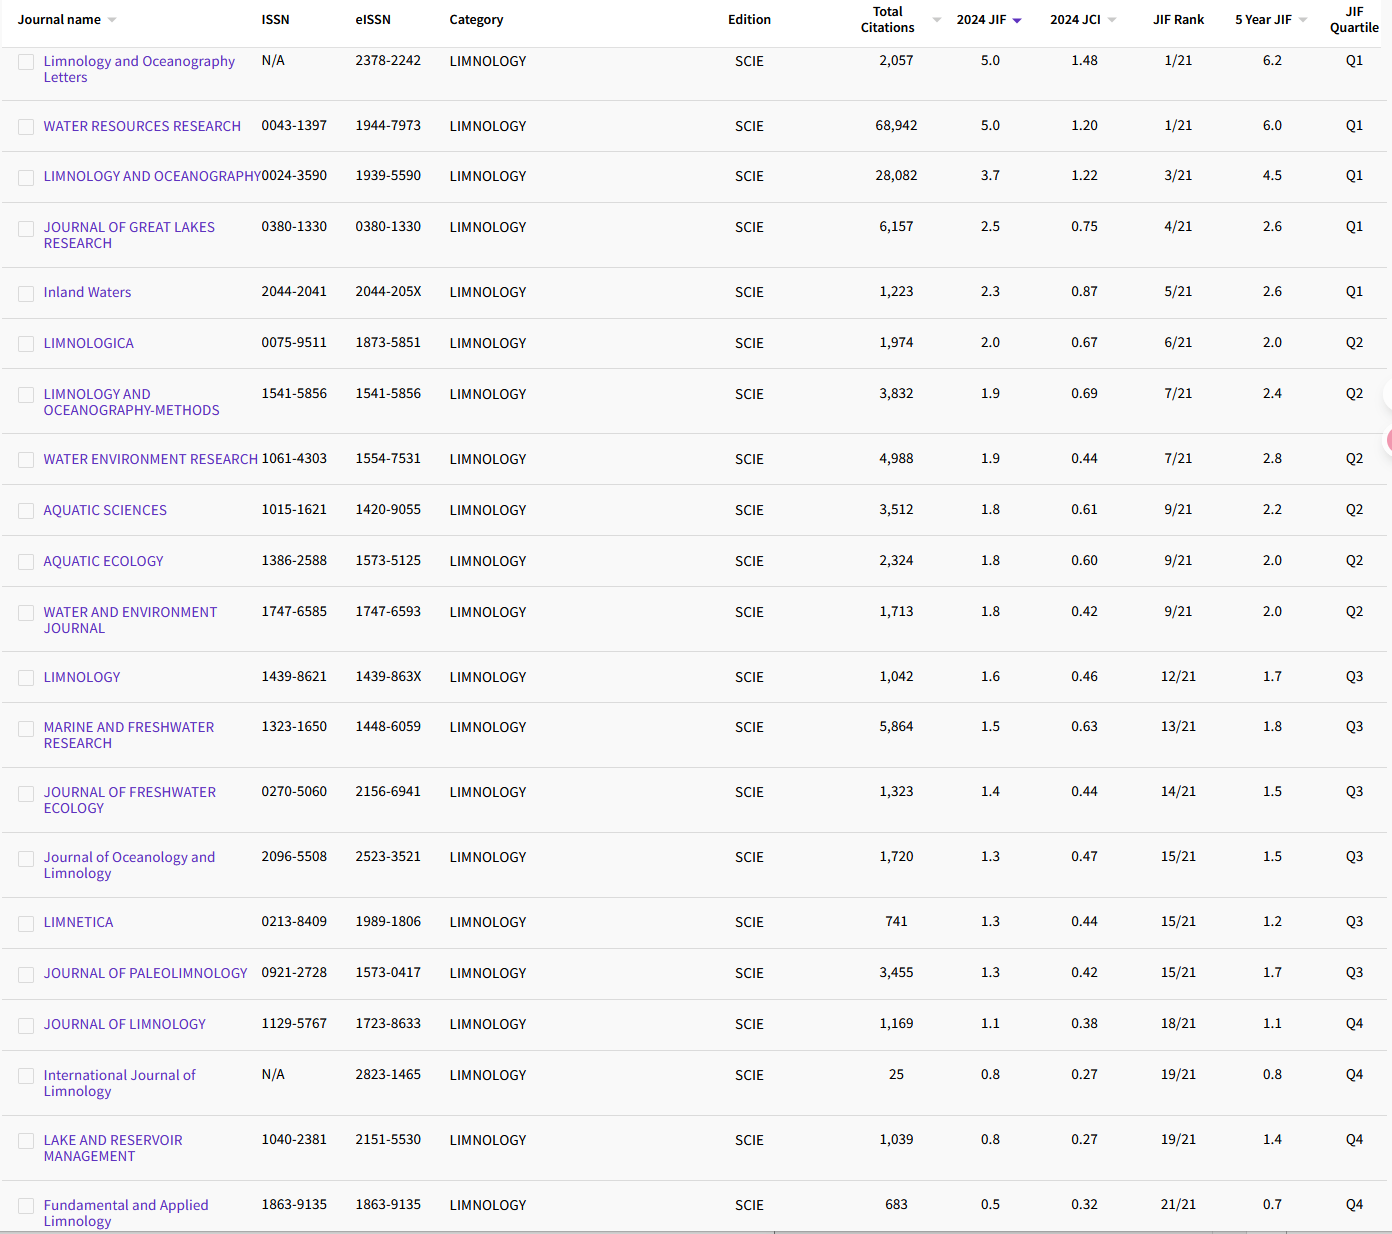Click eISSN 2044-205X
1392x1234 pixels.
(x=388, y=292)
